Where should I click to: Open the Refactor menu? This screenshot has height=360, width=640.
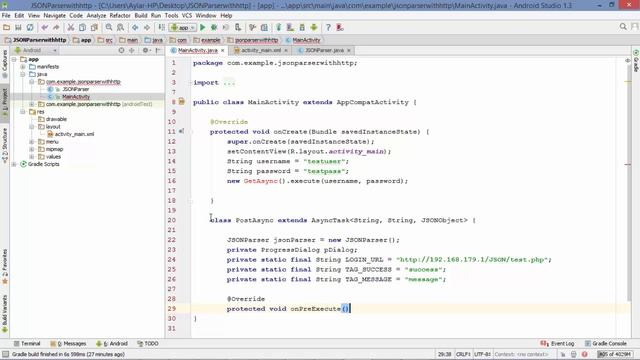(x=120, y=16)
